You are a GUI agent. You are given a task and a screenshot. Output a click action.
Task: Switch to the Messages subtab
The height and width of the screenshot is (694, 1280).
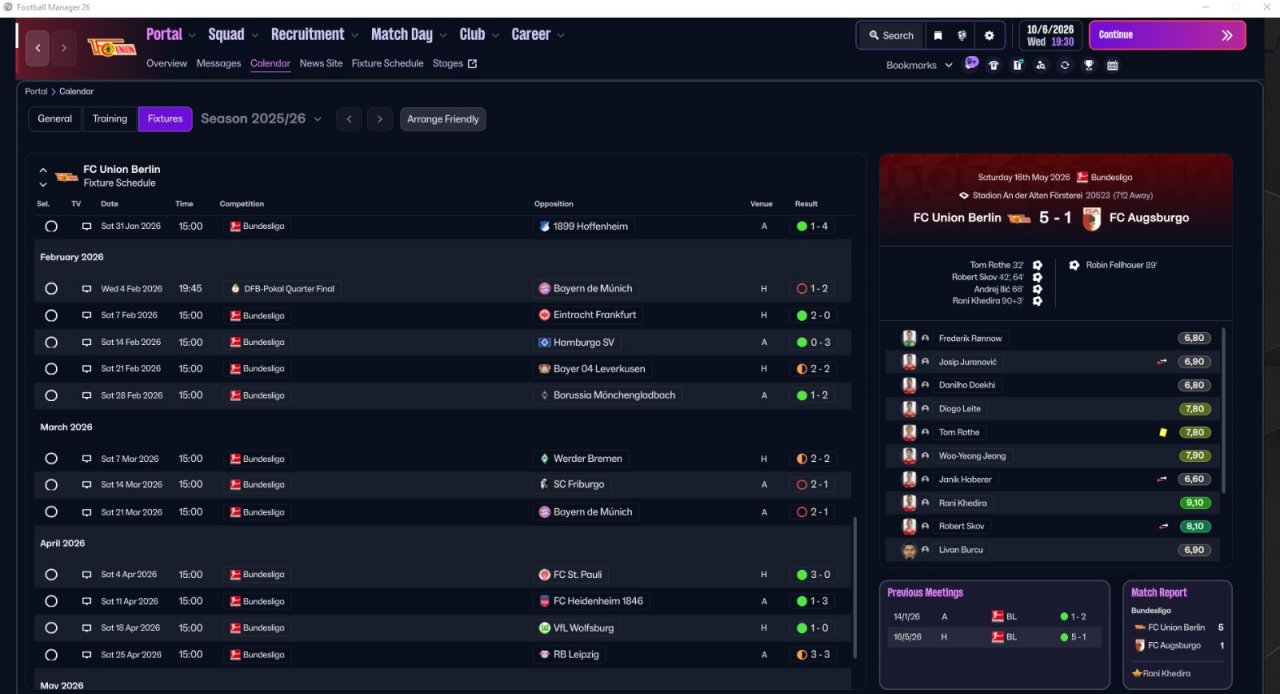click(x=218, y=63)
